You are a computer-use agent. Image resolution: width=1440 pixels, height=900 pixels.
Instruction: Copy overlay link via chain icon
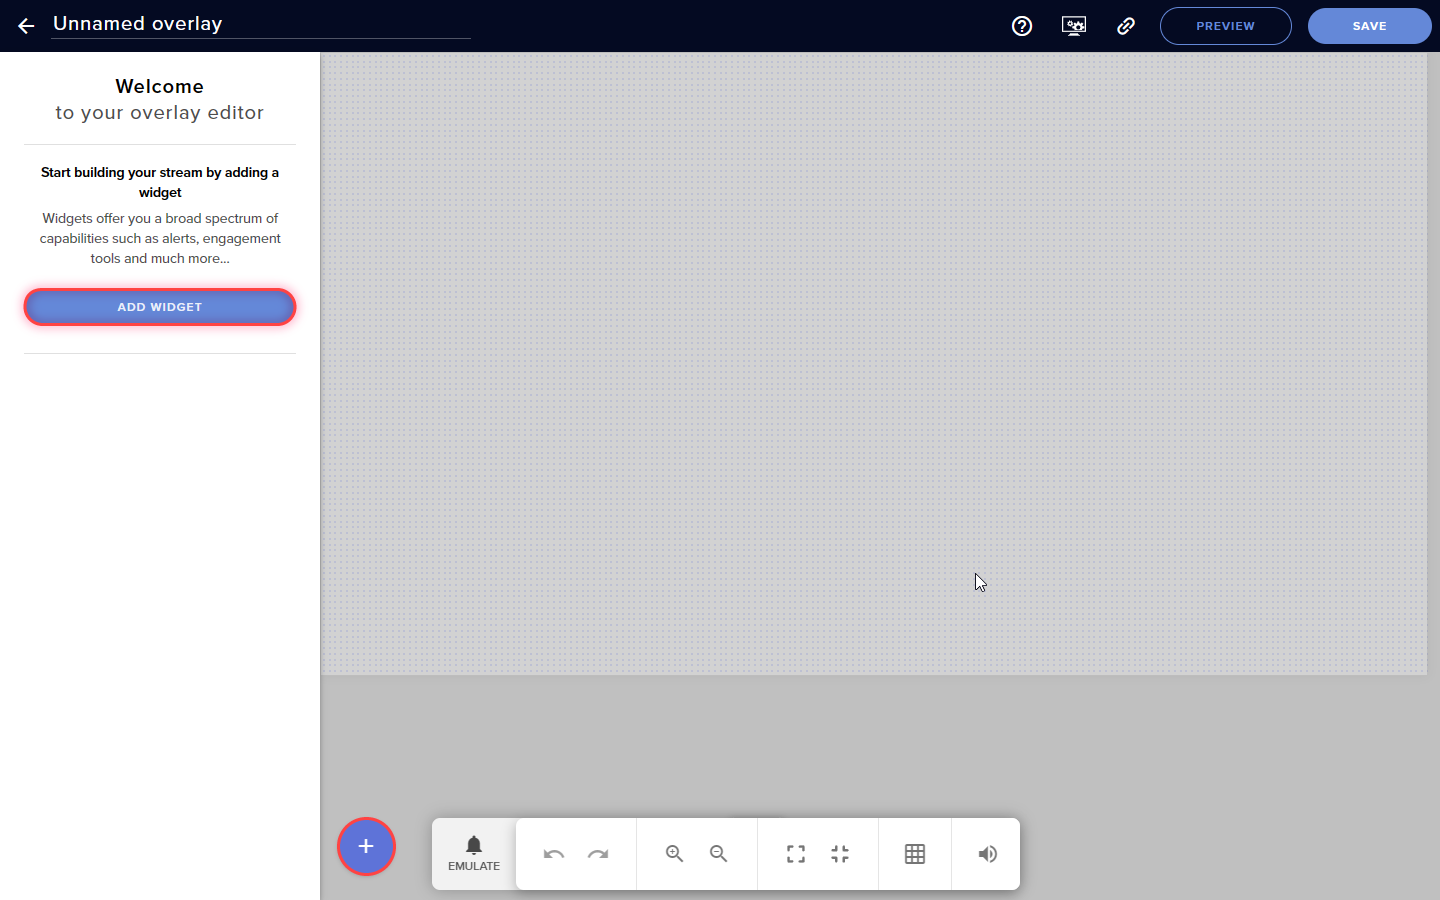tap(1126, 26)
